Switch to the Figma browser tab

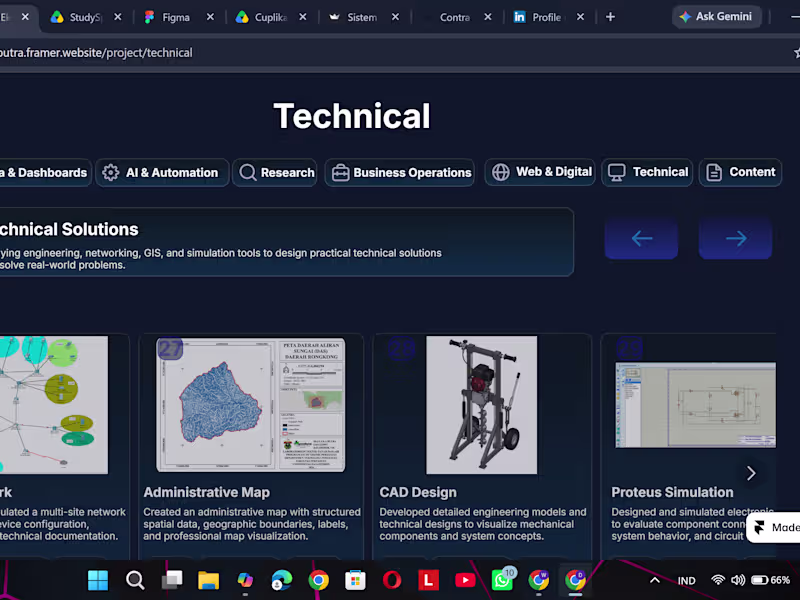click(x=176, y=17)
